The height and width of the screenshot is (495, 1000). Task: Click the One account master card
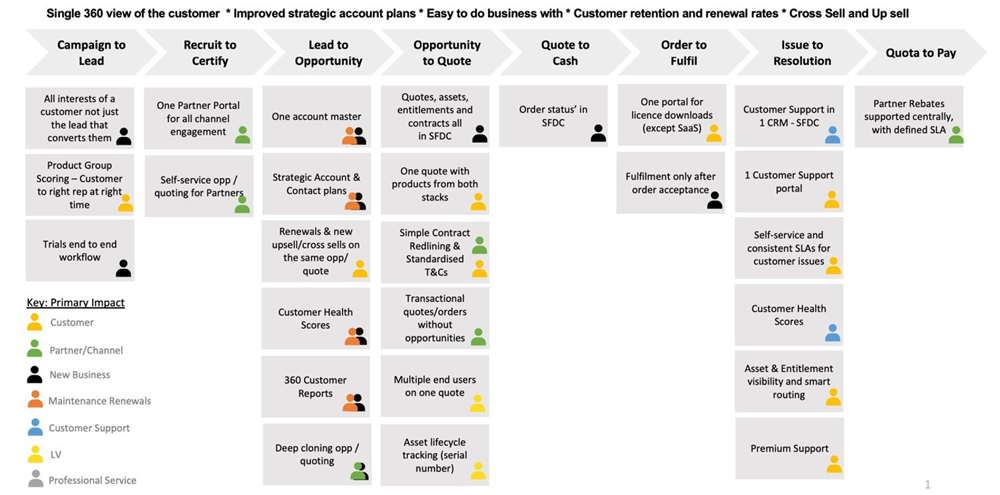(316, 117)
